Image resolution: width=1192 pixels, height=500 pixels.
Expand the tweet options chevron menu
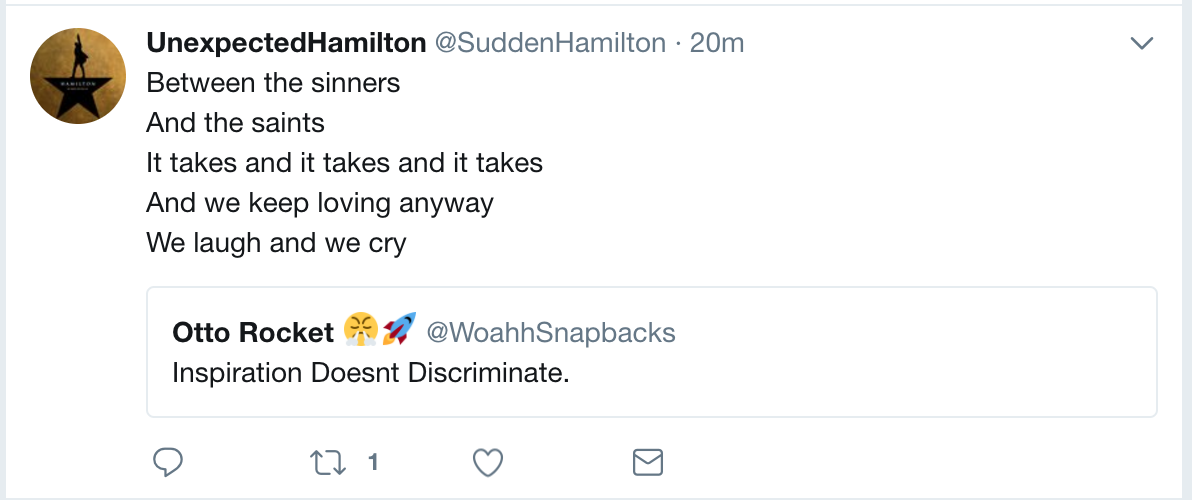1141,43
